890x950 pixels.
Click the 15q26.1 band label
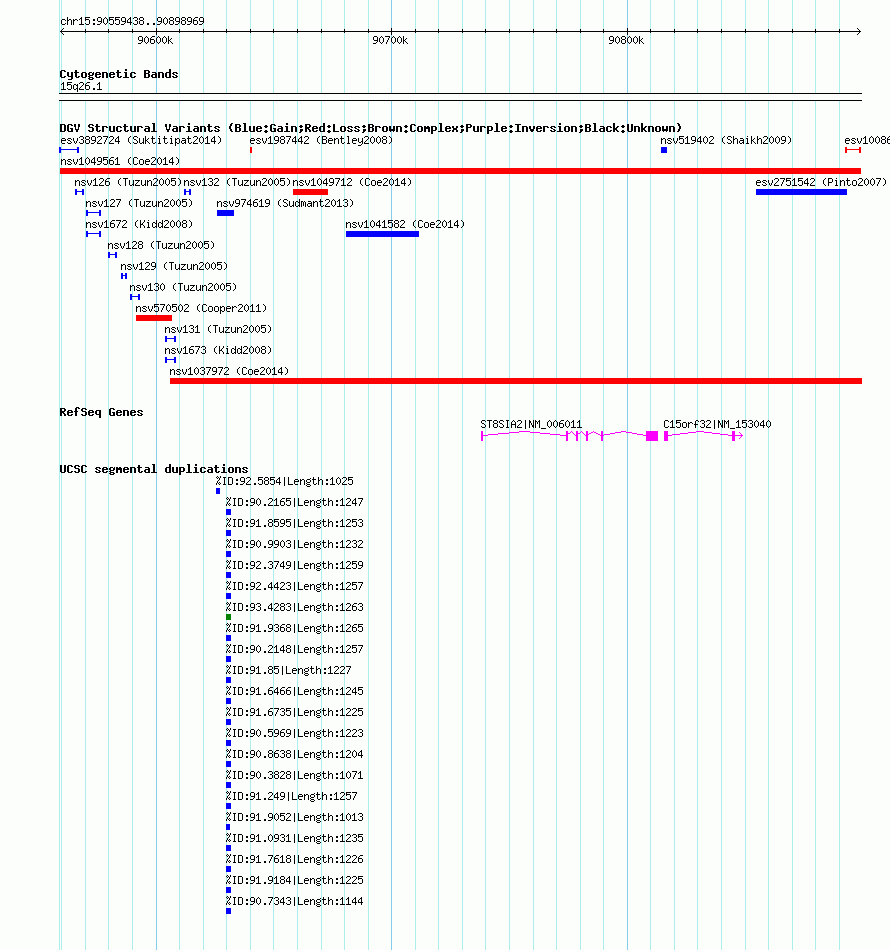[81, 87]
